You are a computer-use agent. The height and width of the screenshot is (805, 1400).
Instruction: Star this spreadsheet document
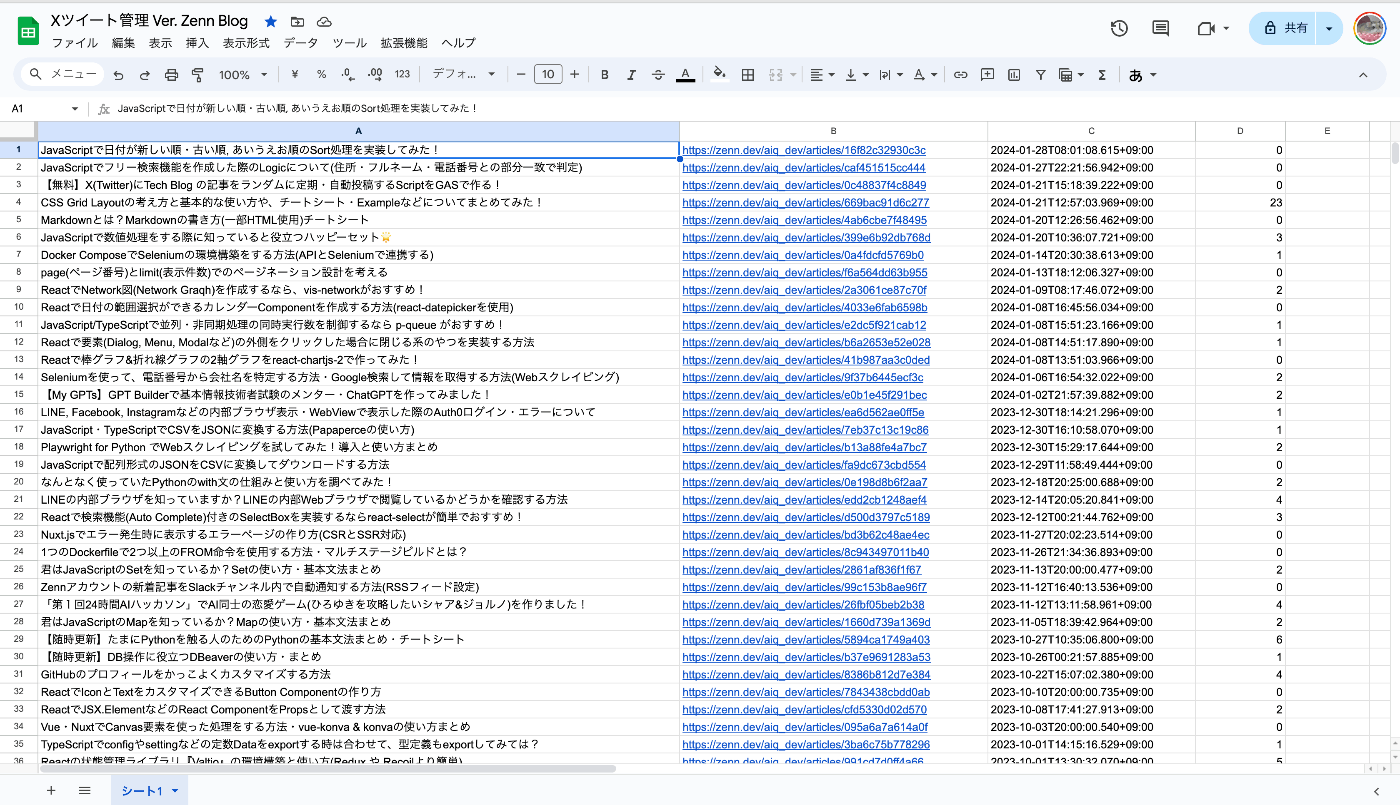[271, 22]
